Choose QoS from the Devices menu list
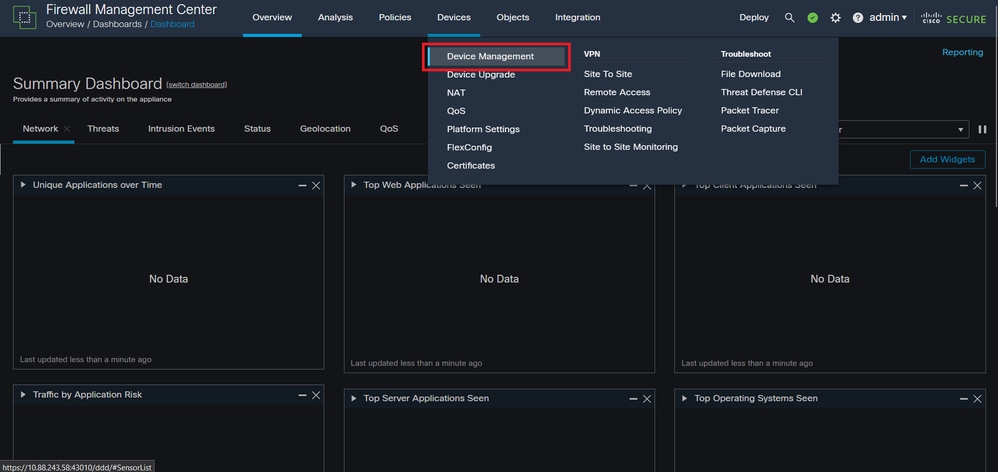The image size is (998, 472). tap(456, 111)
